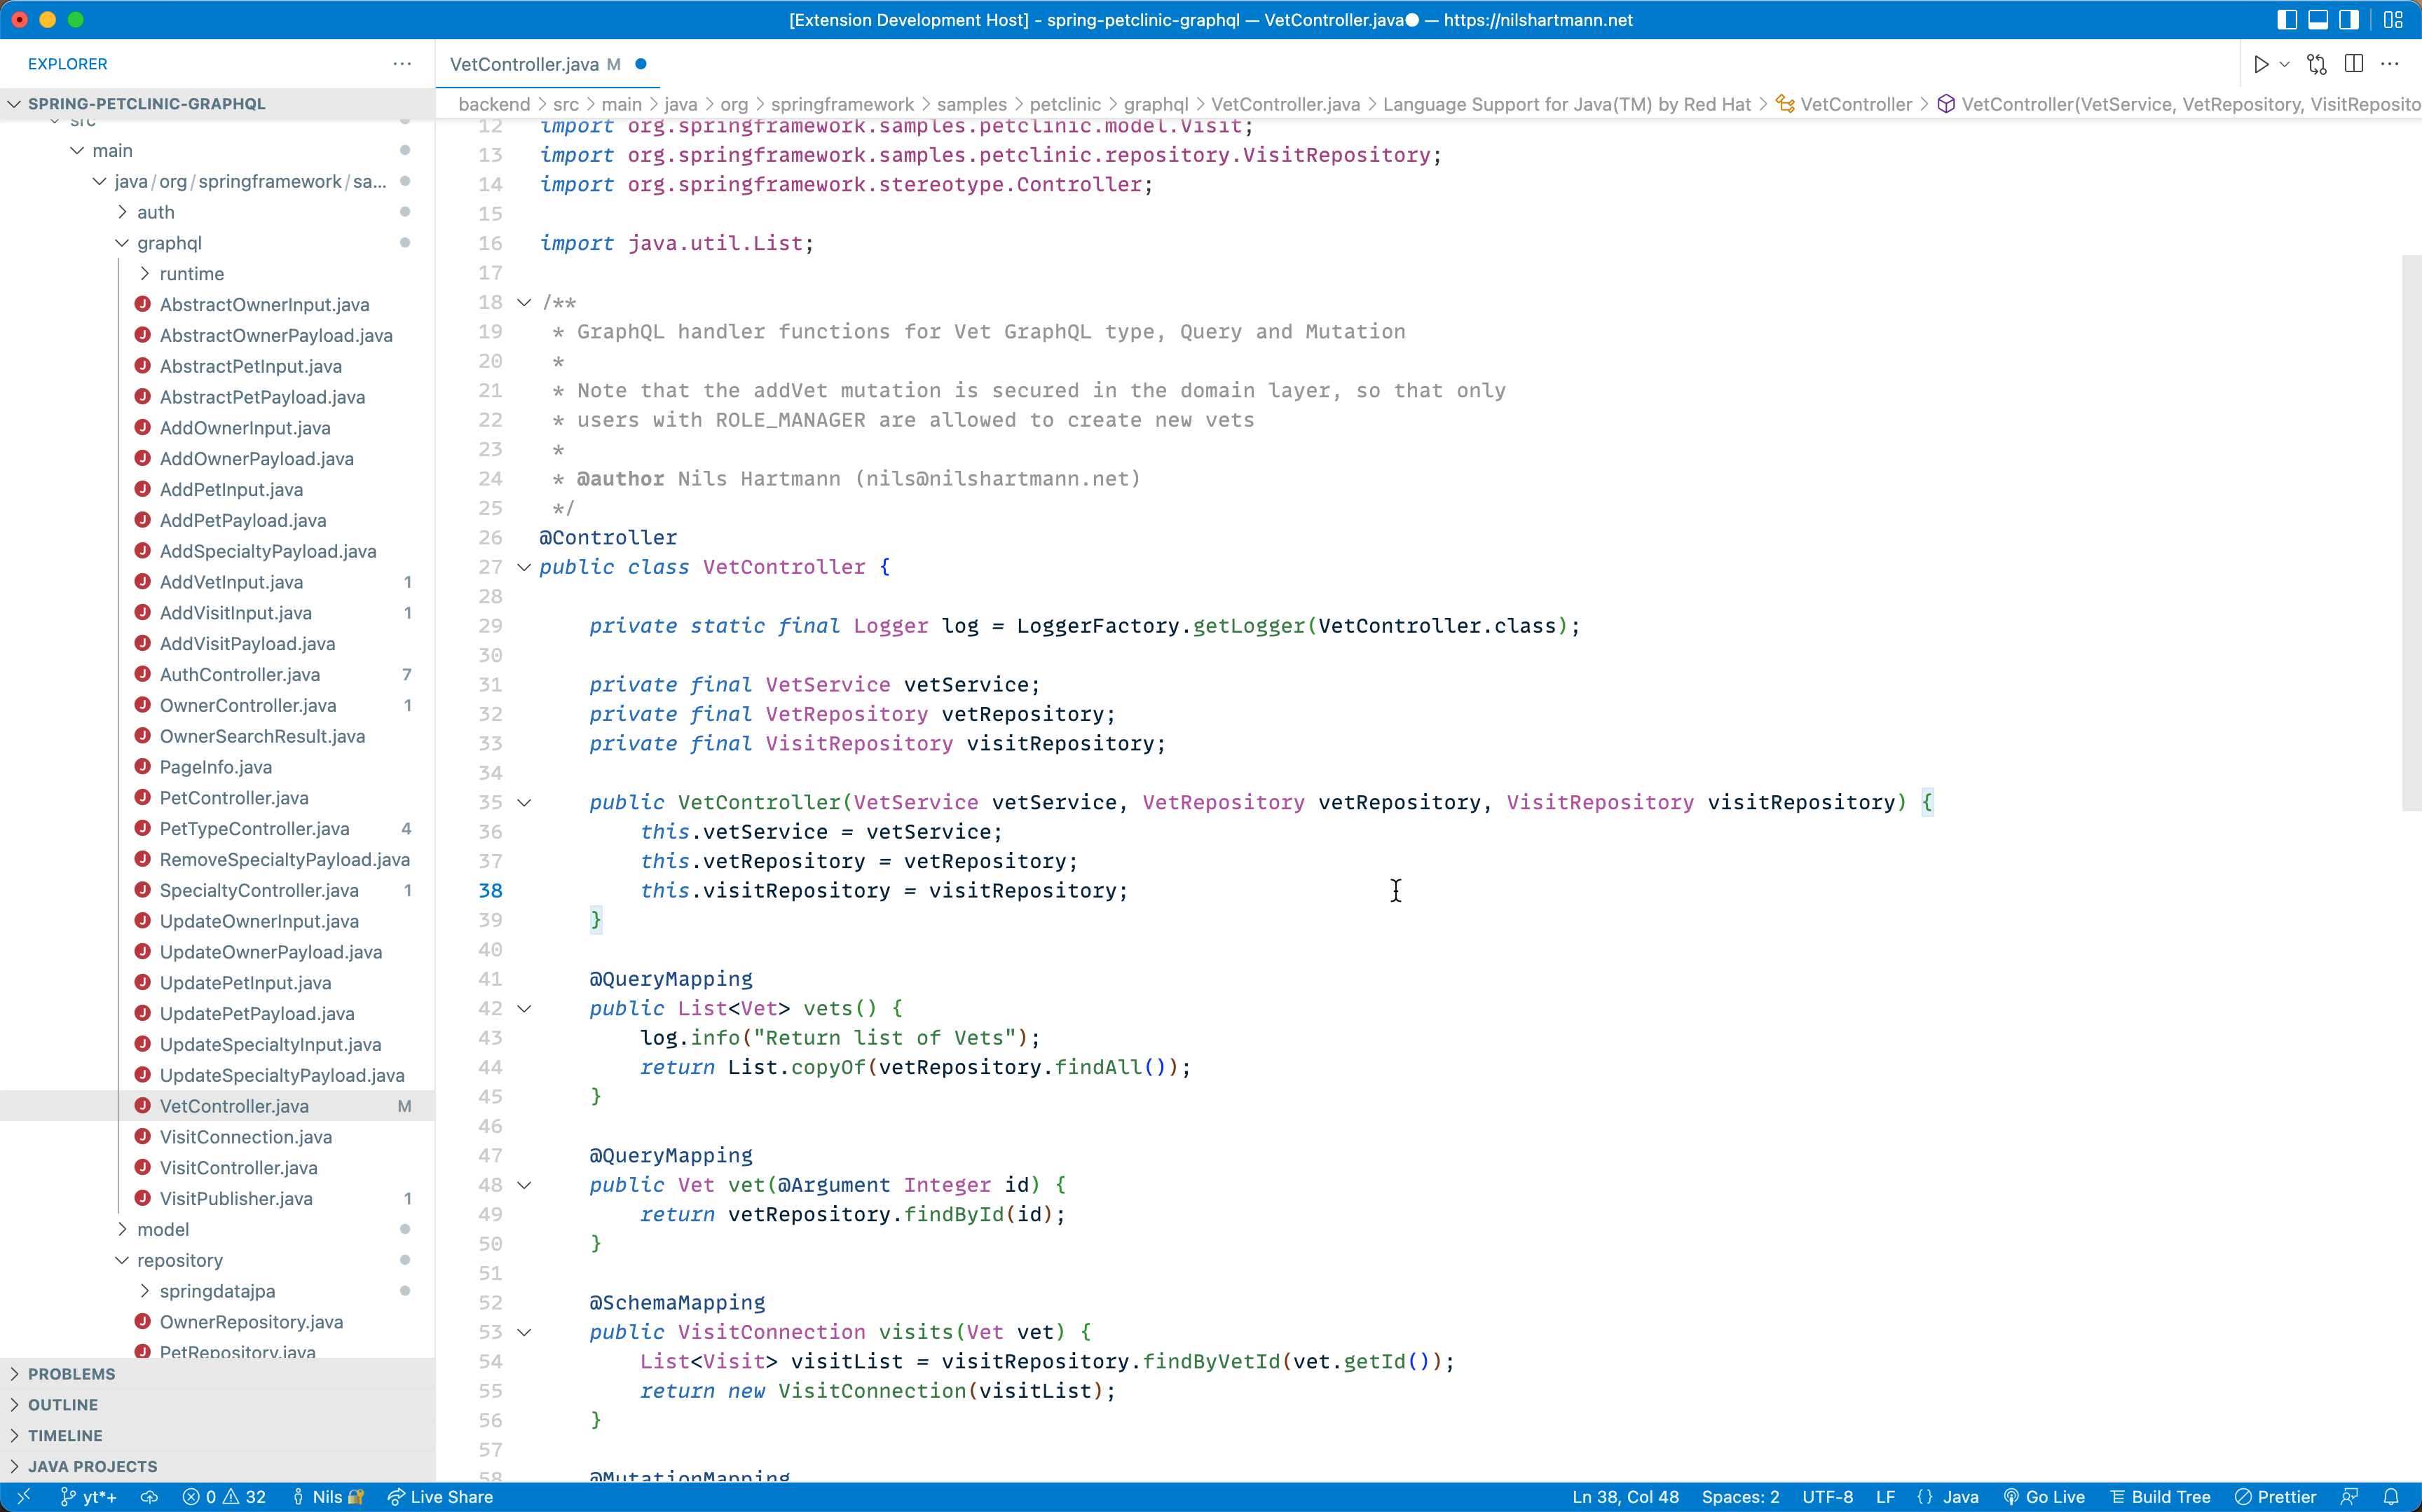The width and height of the screenshot is (2422, 1512).
Task: Open the customize layout icon
Action: 2393,20
